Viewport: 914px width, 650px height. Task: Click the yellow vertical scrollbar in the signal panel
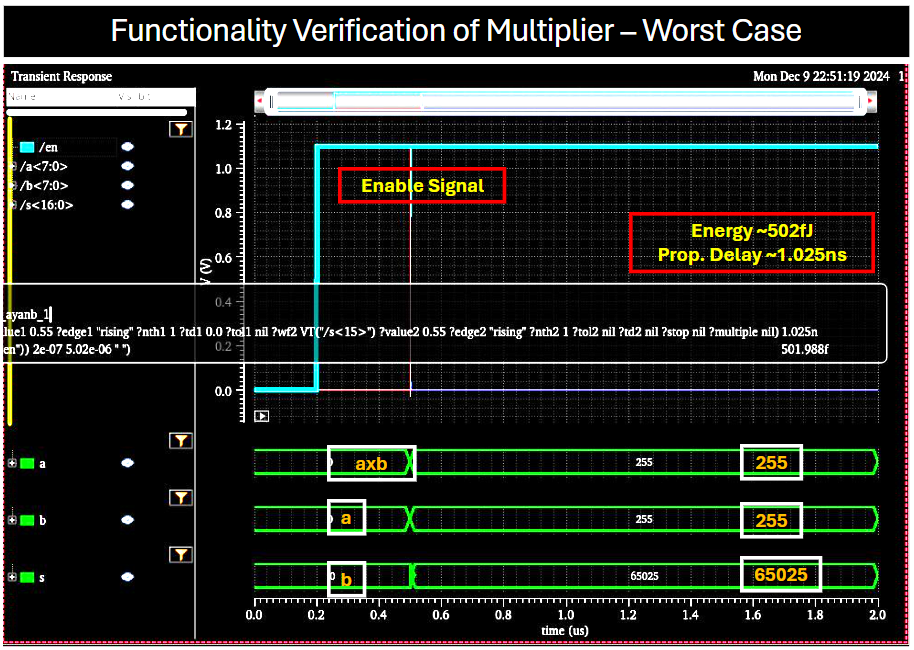click(x=9, y=270)
